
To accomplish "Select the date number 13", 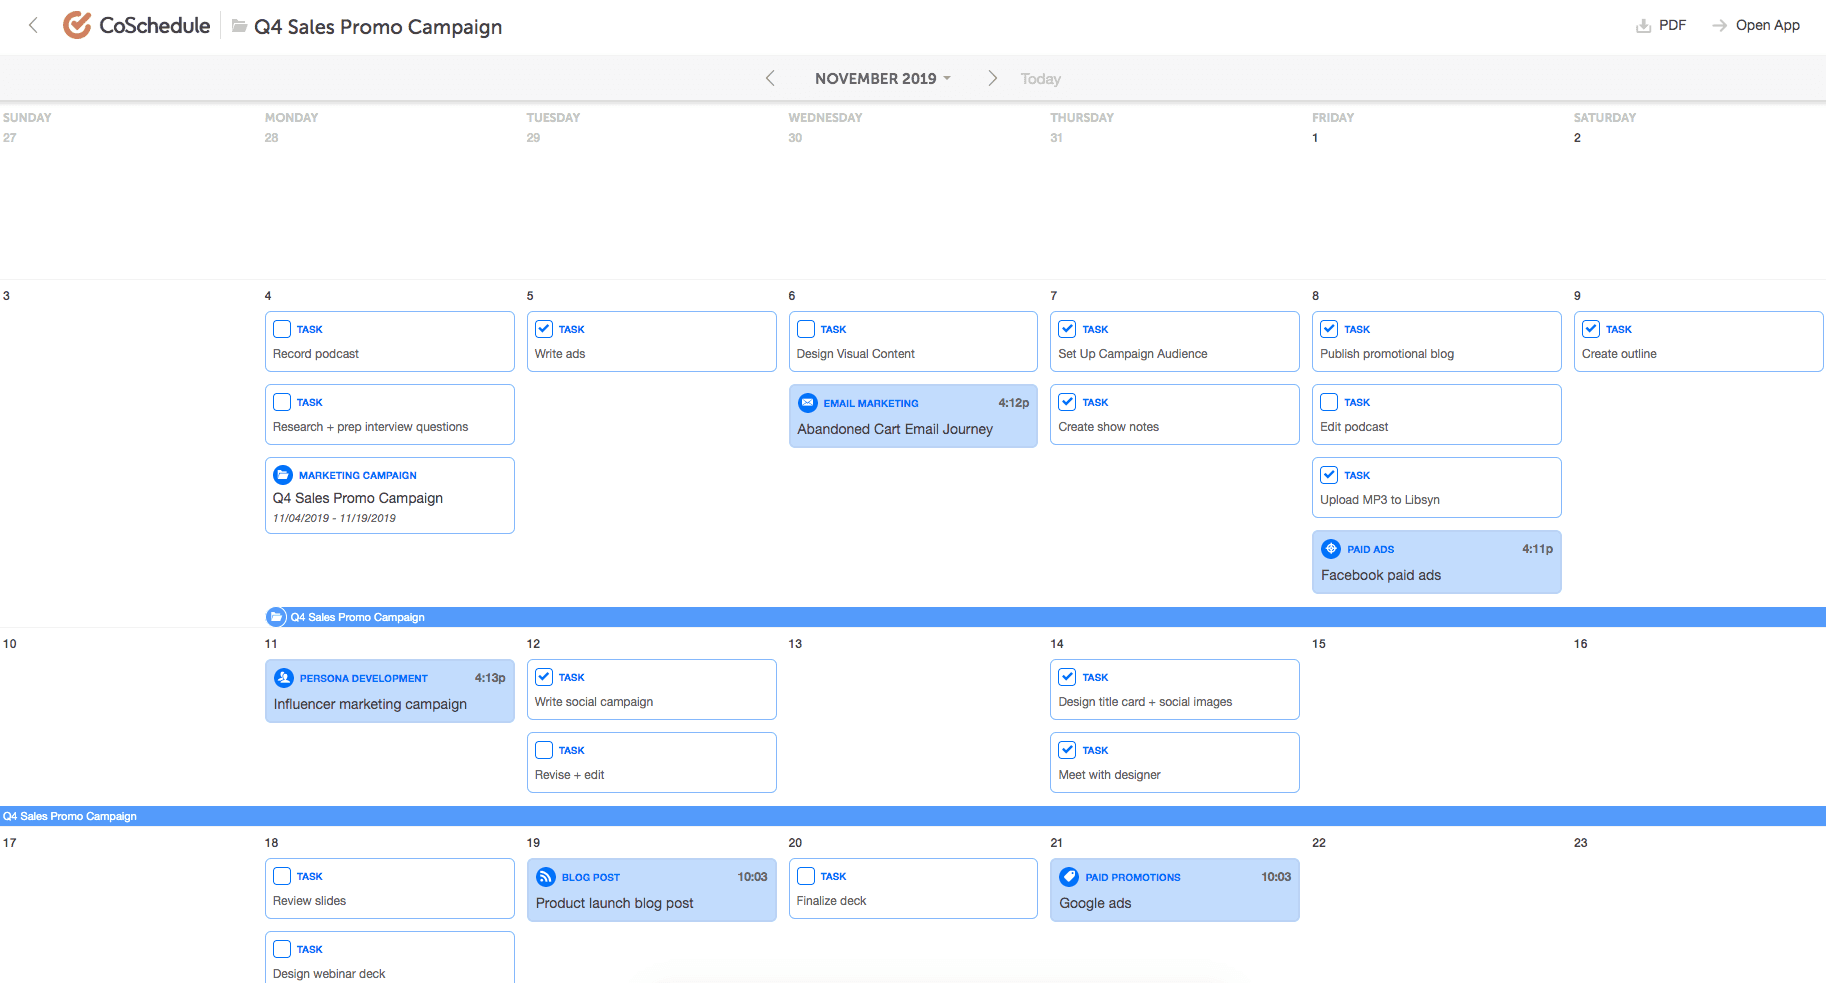I will click(795, 644).
